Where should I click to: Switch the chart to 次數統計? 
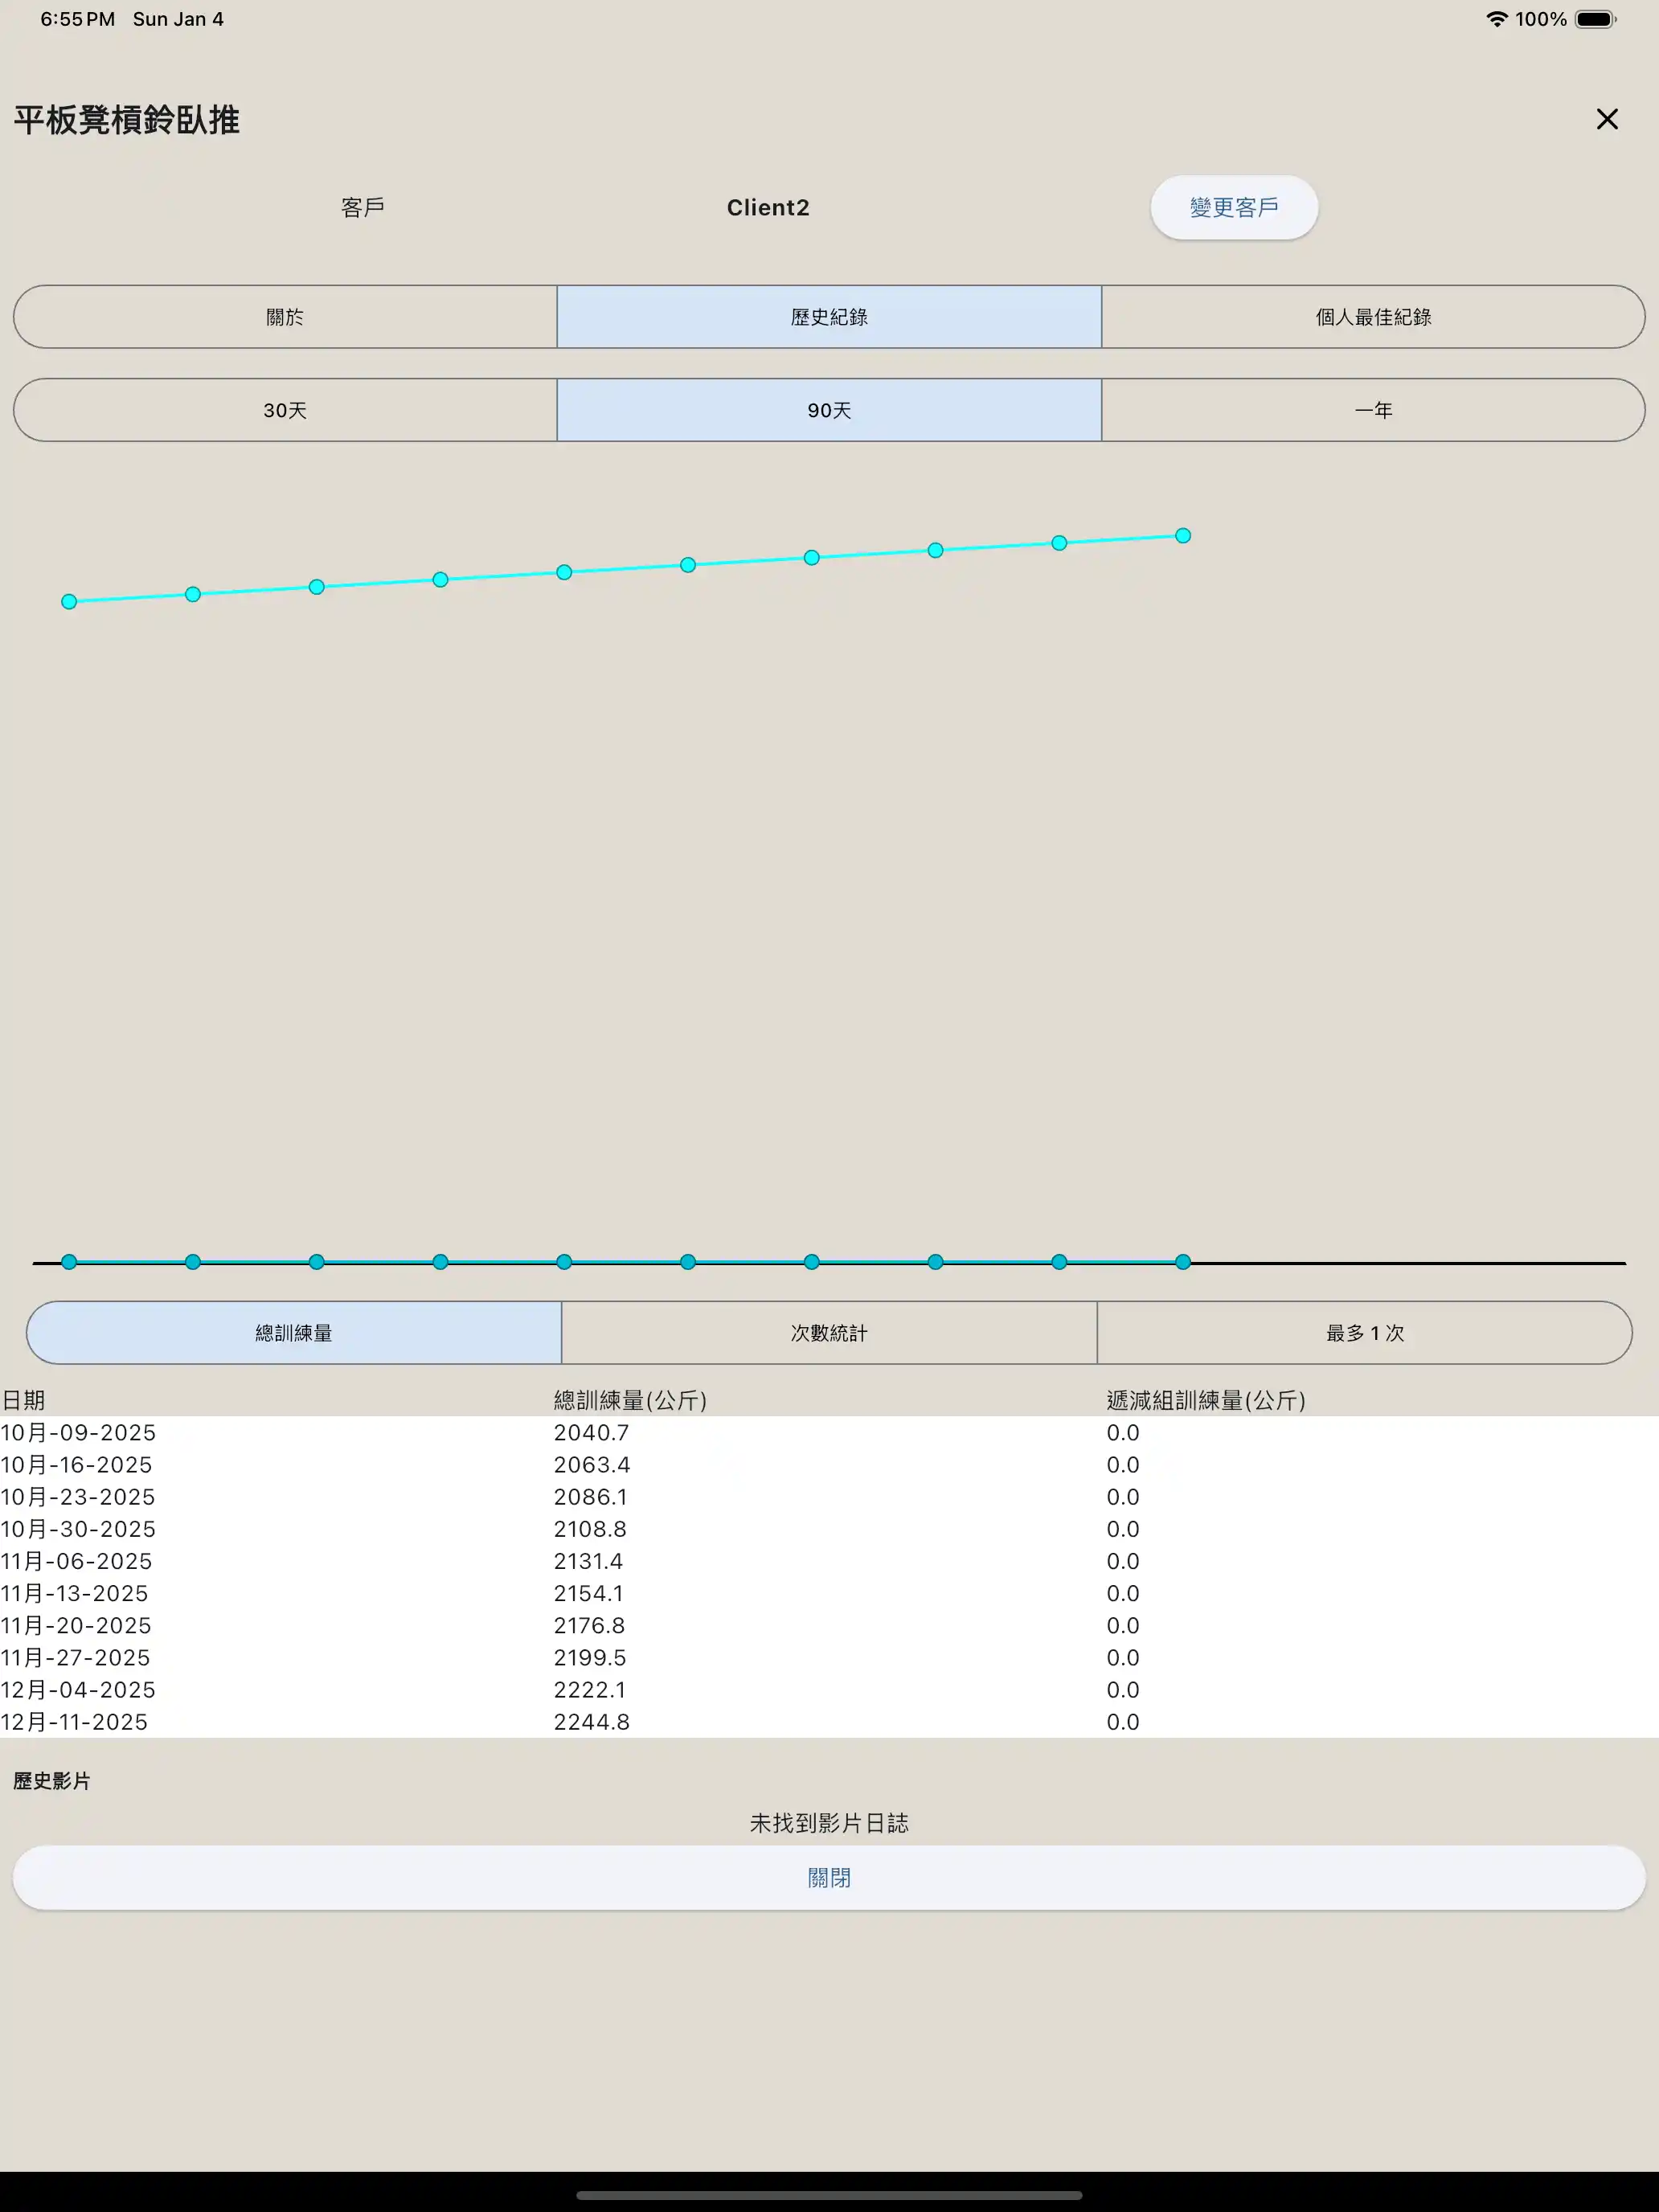[829, 1333]
